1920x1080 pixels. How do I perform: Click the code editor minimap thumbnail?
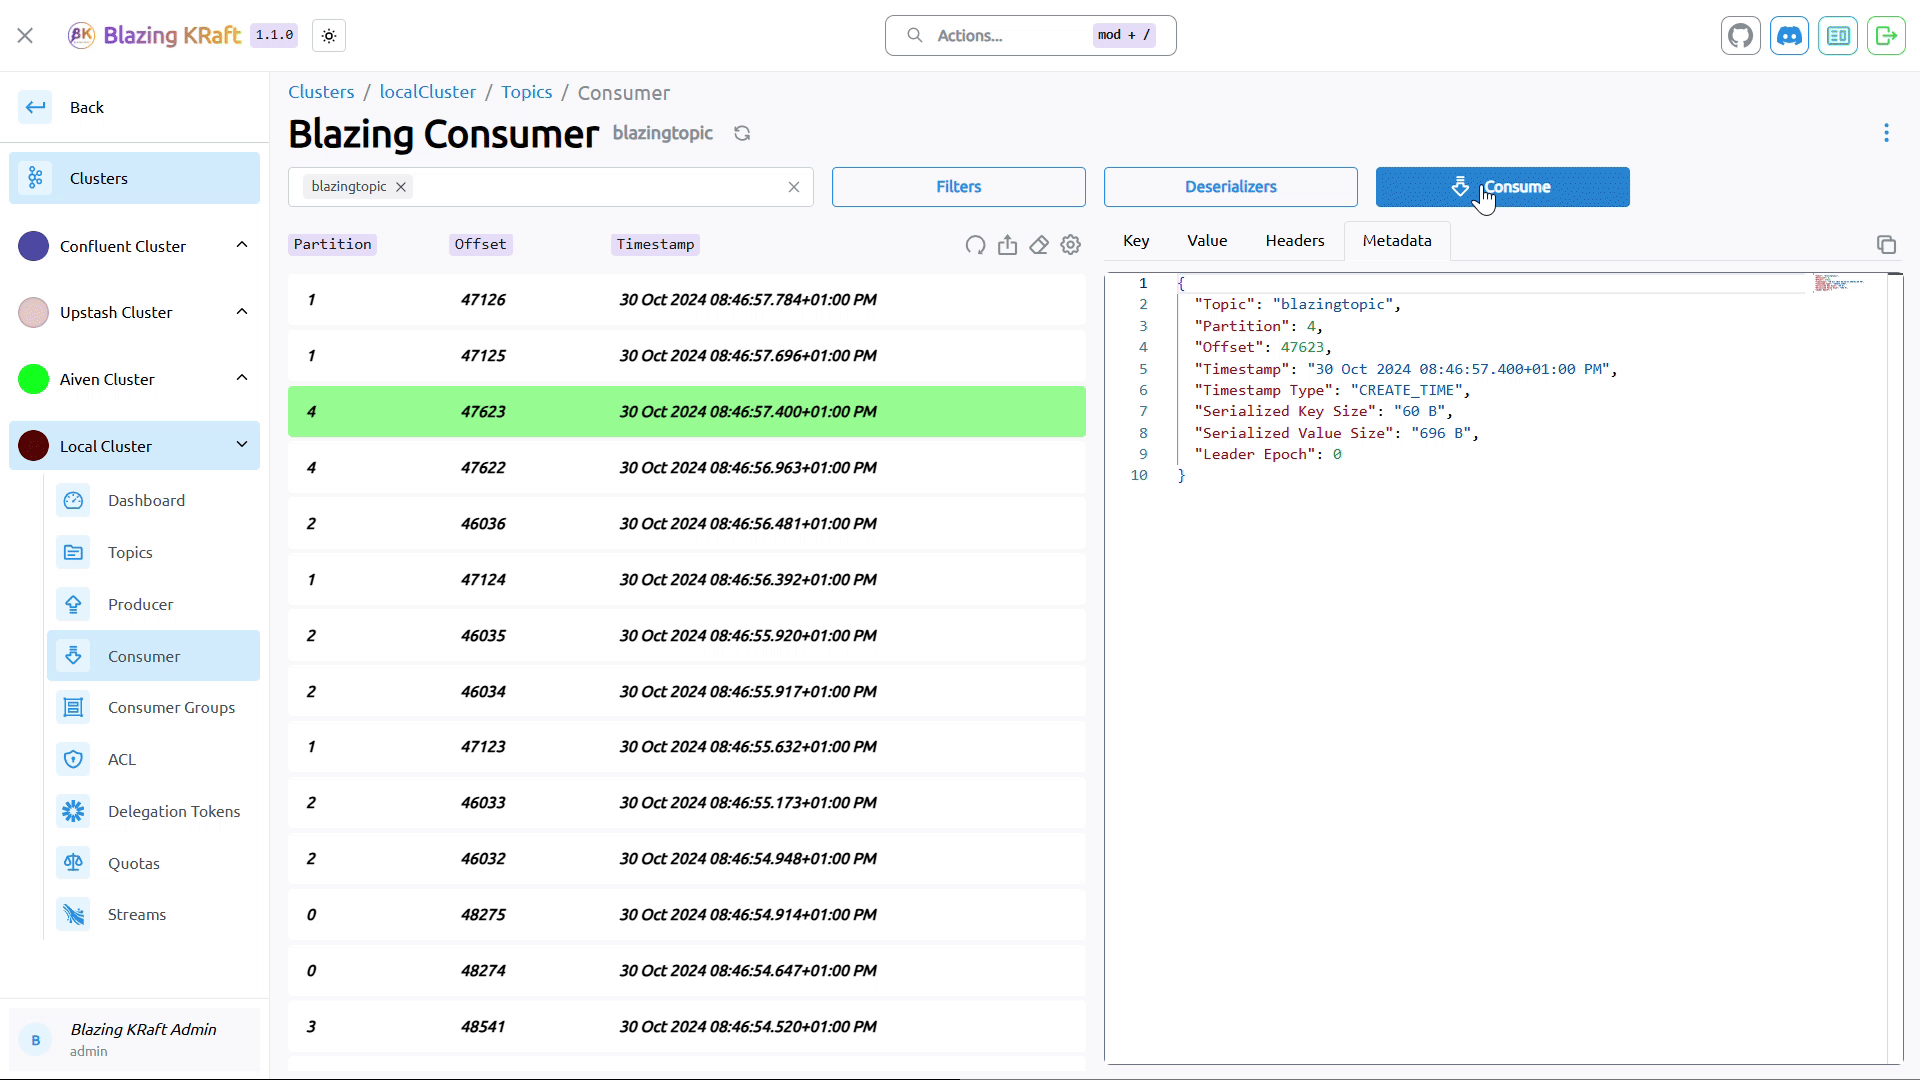[x=1840, y=283]
